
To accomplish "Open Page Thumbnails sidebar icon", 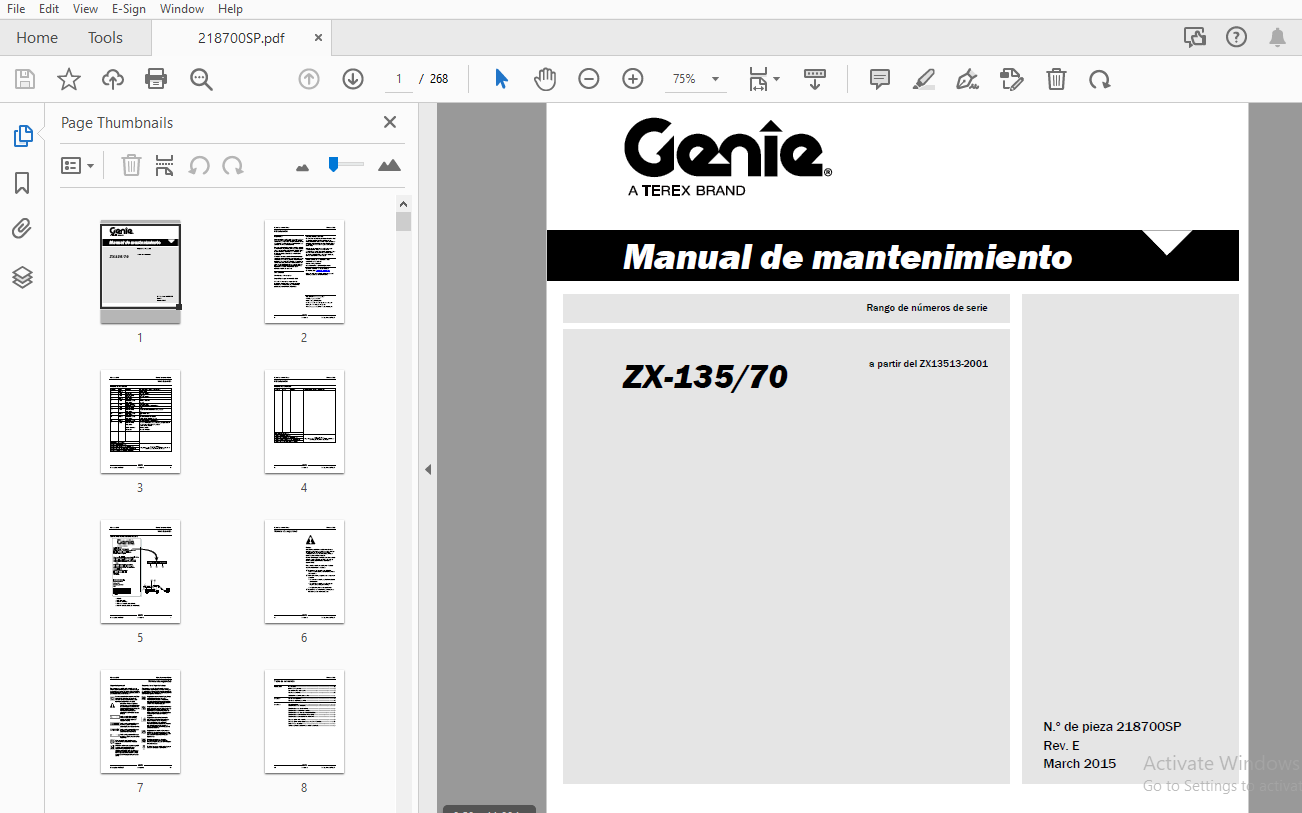I will [x=22, y=136].
